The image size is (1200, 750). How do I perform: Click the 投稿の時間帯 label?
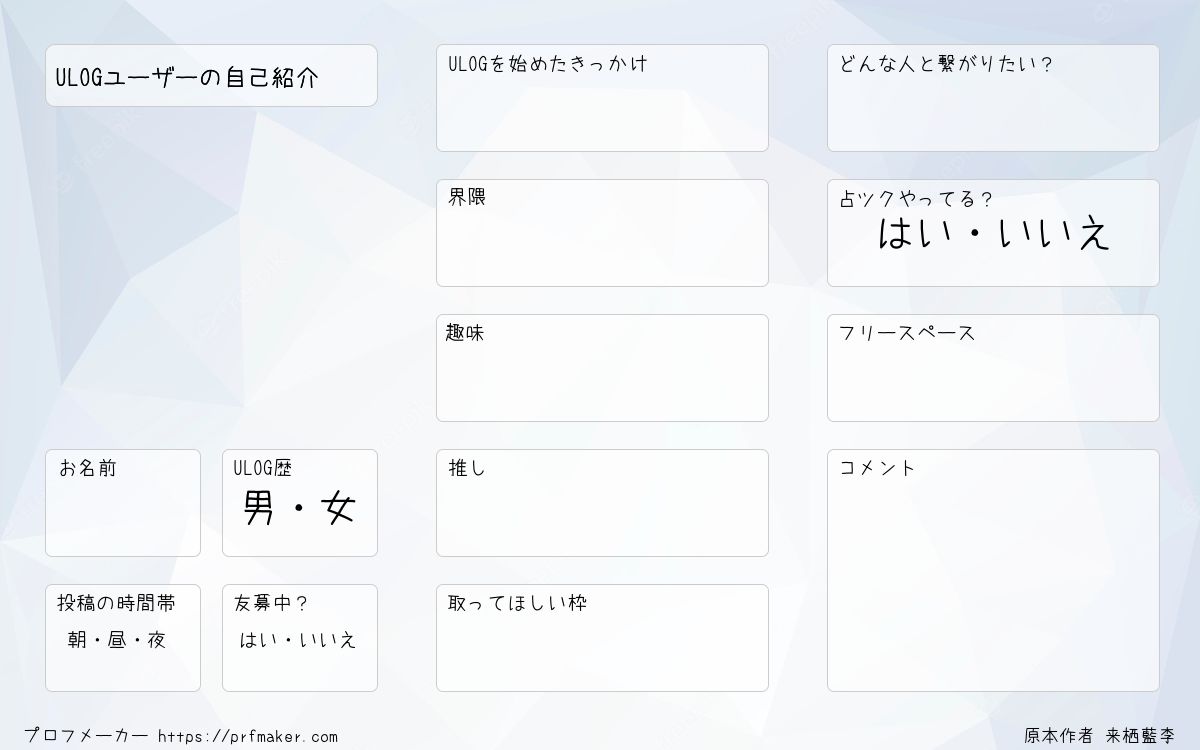point(116,603)
